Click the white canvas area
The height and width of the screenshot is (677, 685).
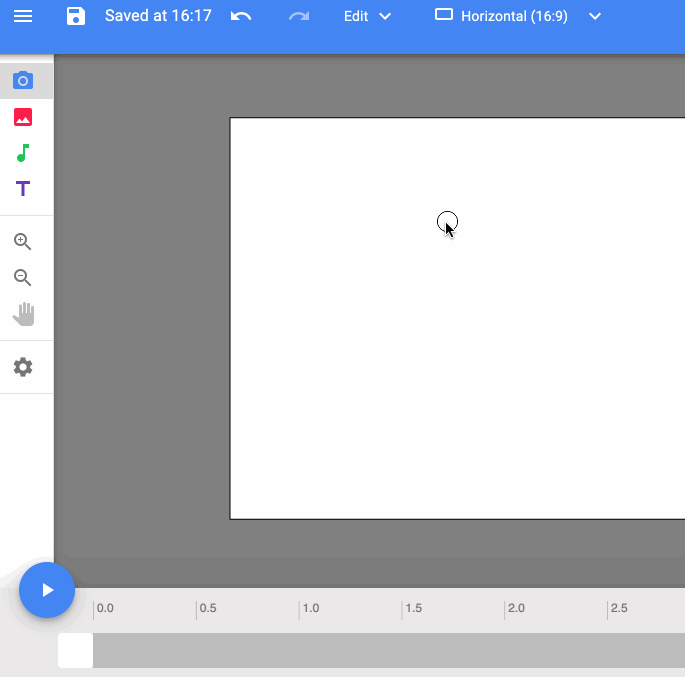457,318
